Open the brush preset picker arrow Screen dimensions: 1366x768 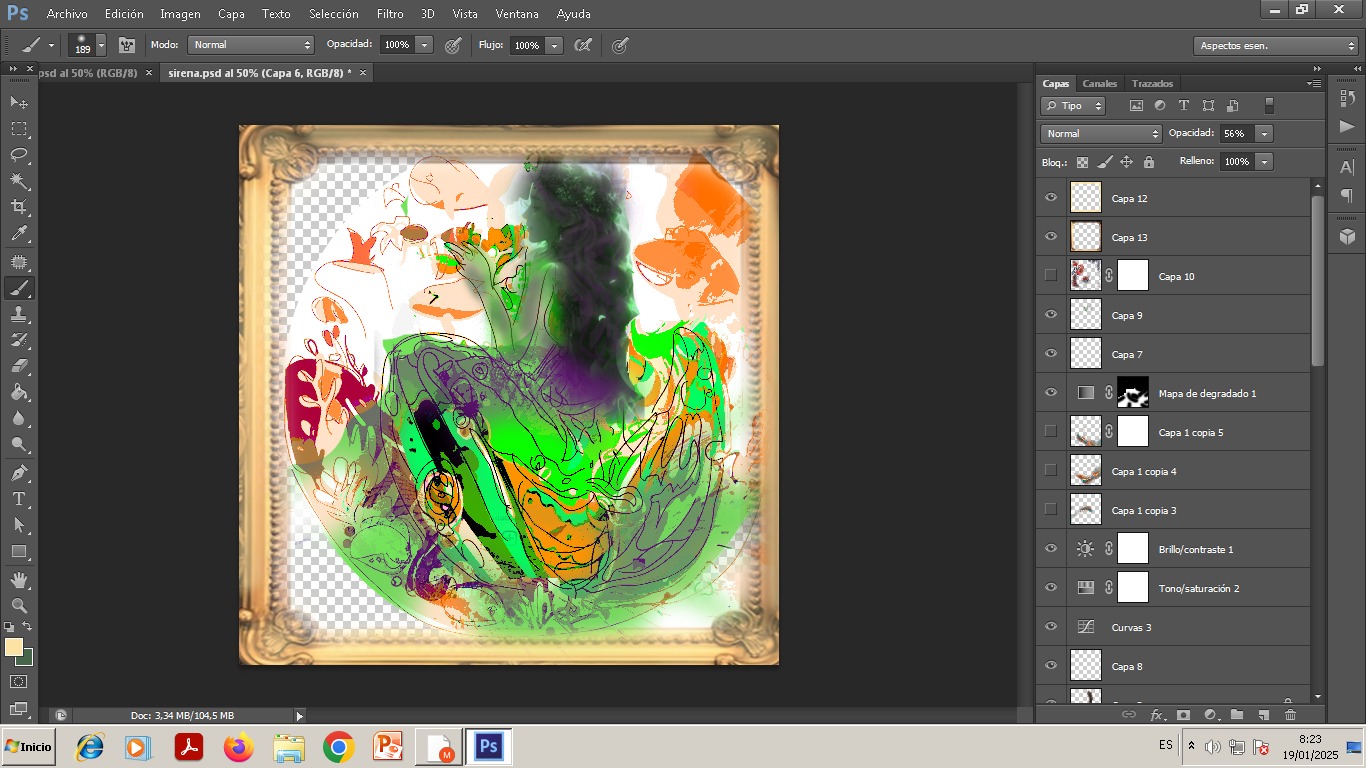click(x=101, y=45)
